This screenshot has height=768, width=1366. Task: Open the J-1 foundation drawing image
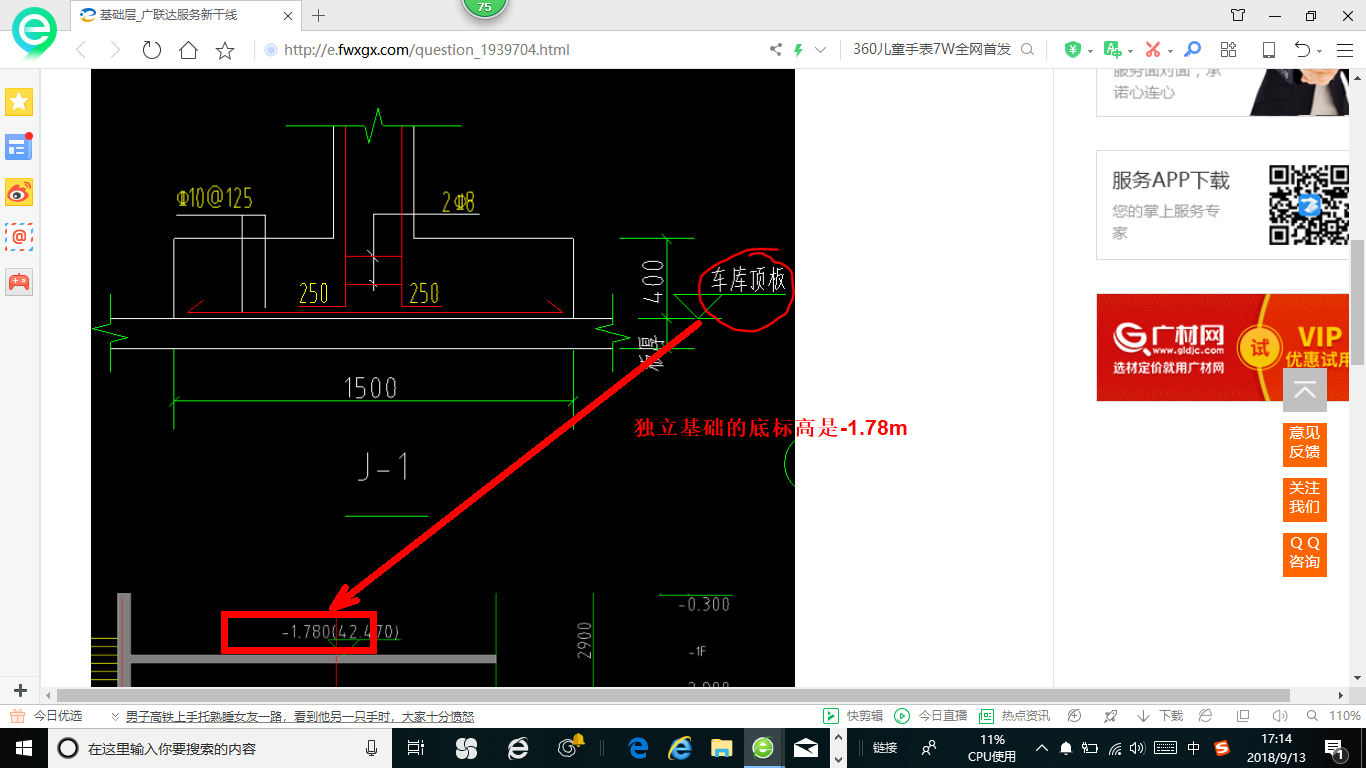pyautogui.click(x=443, y=378)
